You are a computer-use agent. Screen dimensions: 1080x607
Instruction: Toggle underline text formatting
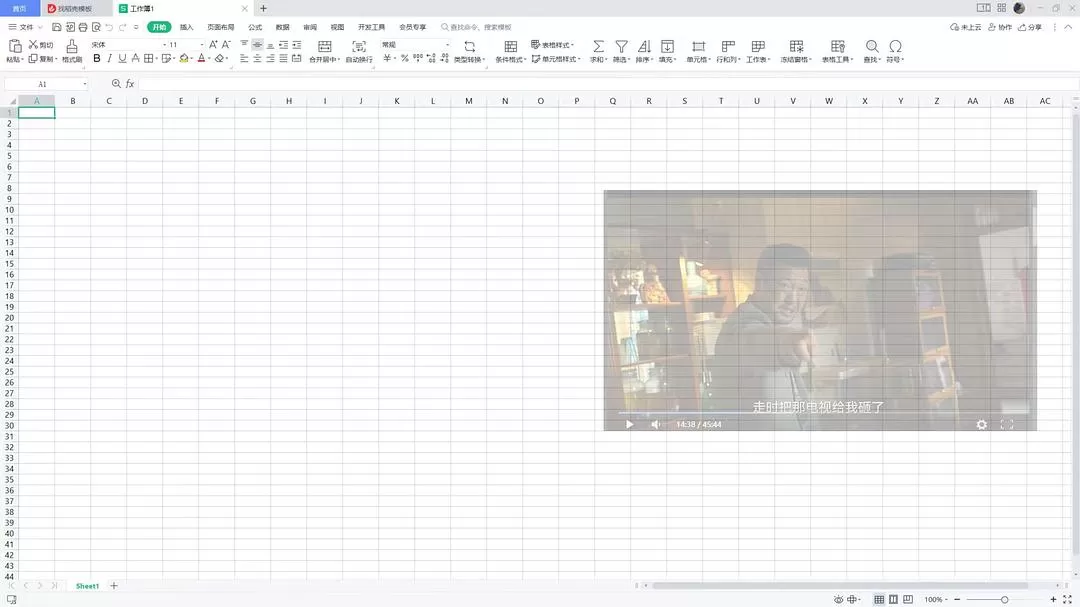[x=123, y=59]
